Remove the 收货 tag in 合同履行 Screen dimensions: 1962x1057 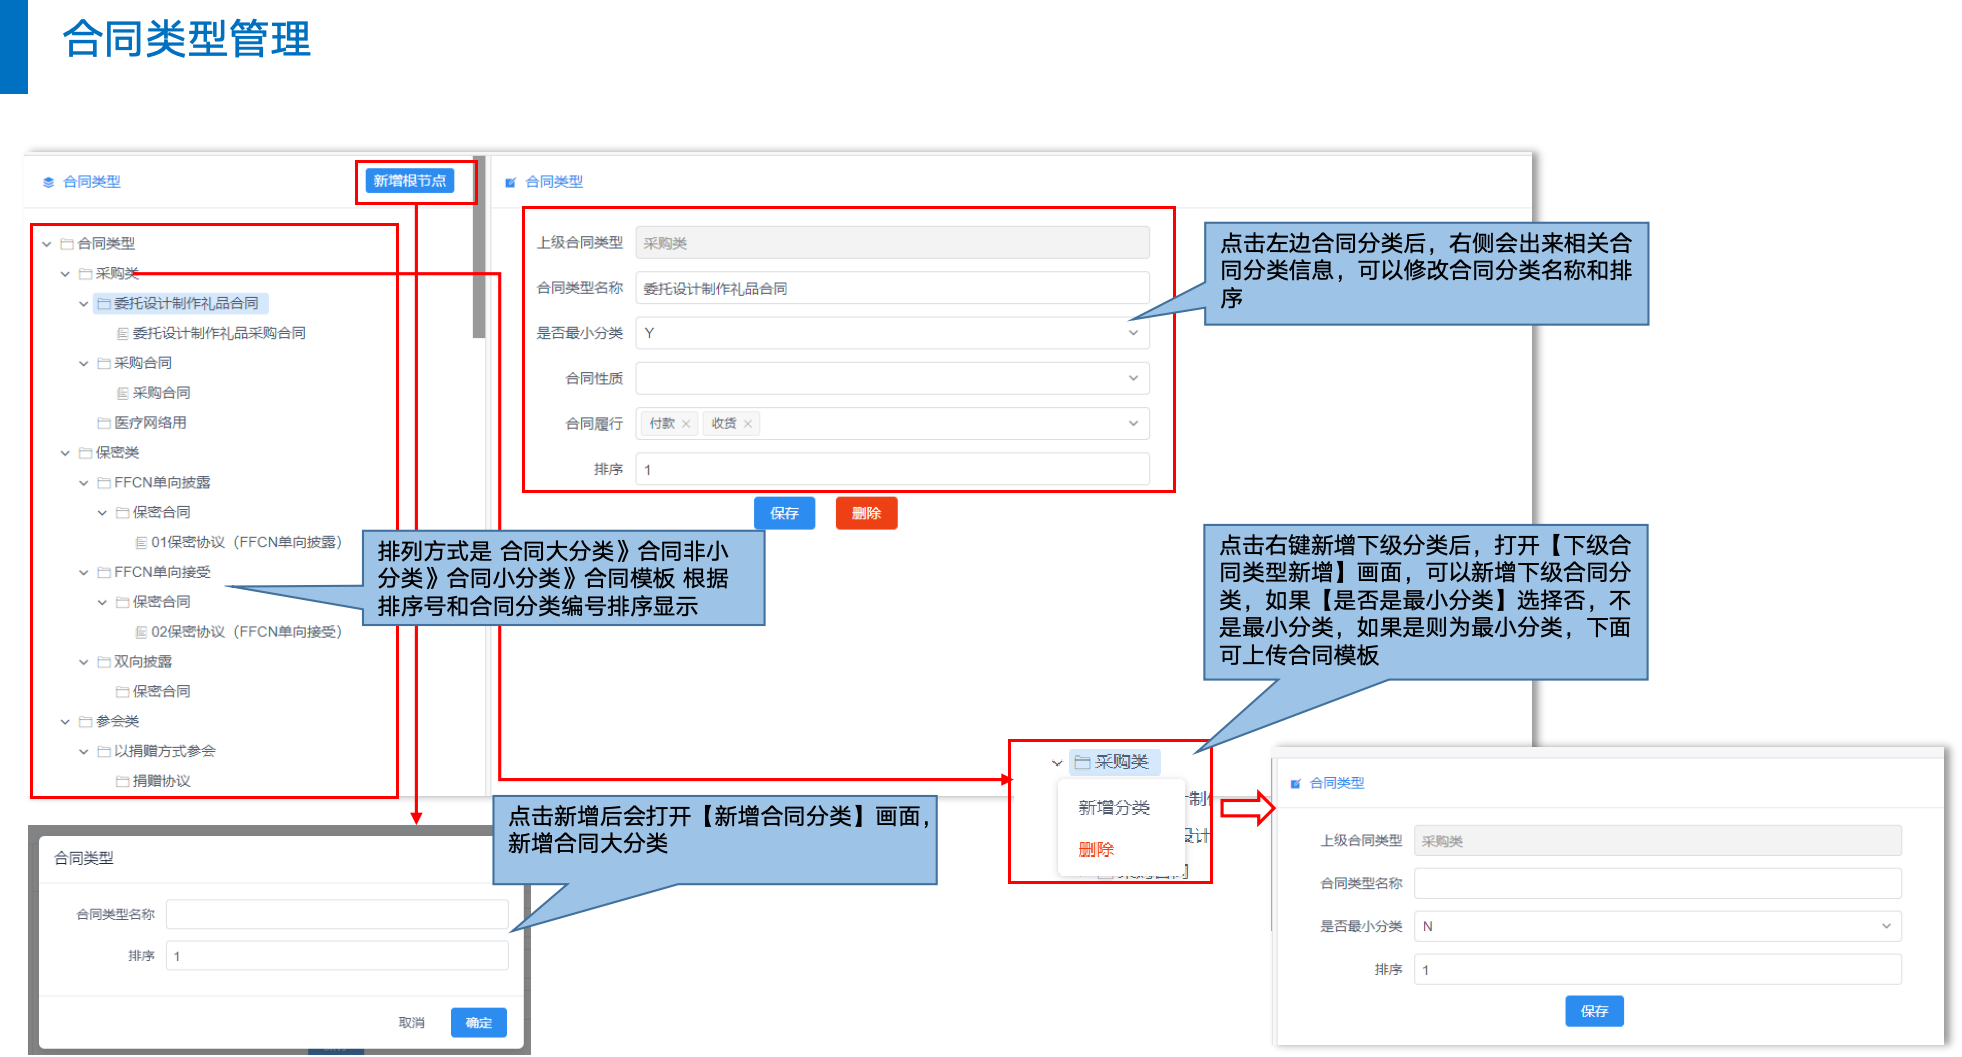point(748,424)
